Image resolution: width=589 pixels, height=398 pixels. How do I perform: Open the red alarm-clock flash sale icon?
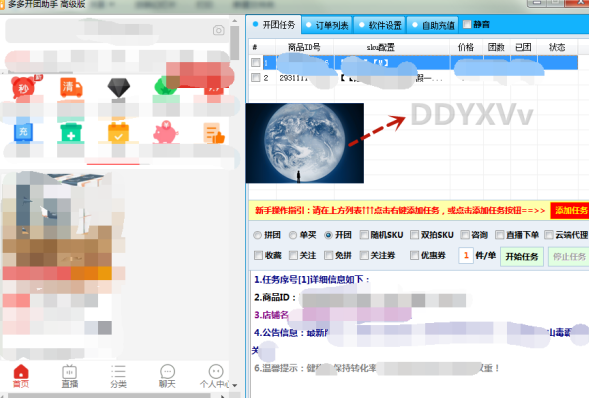coord(23,87)
